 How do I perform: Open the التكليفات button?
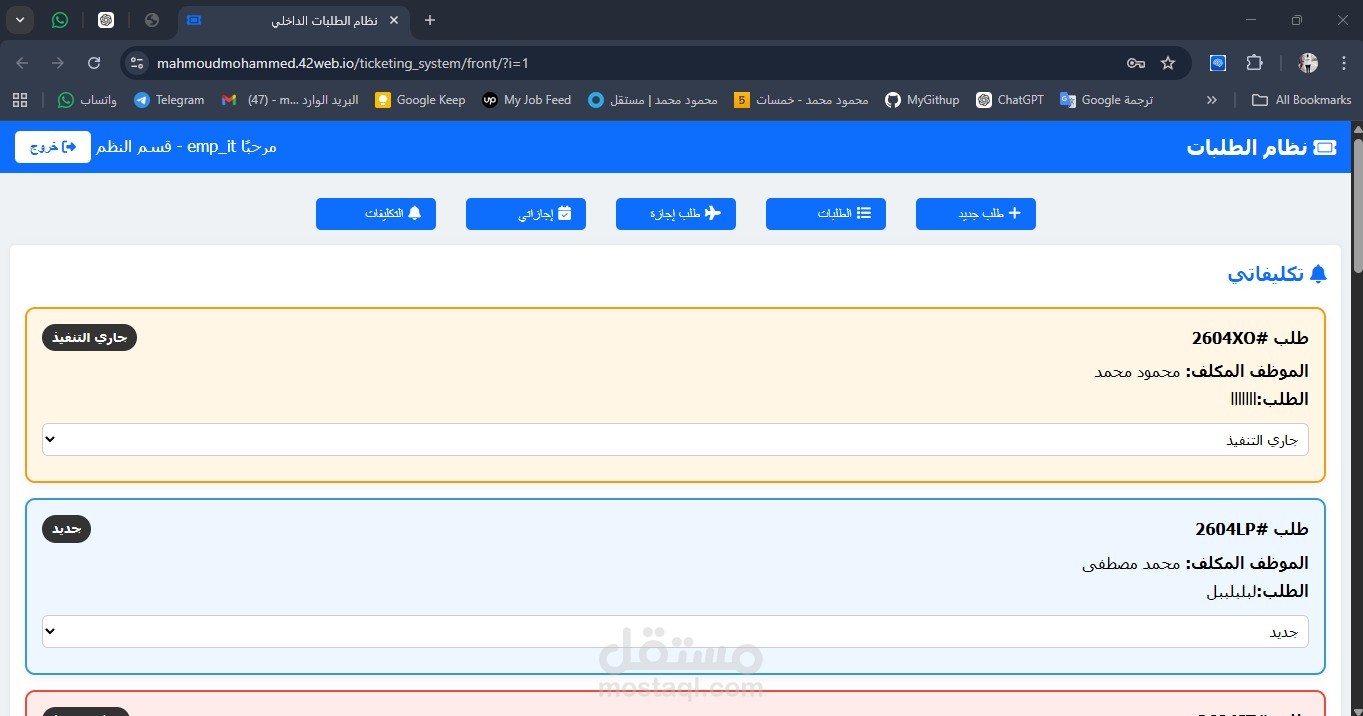[376, 214]
